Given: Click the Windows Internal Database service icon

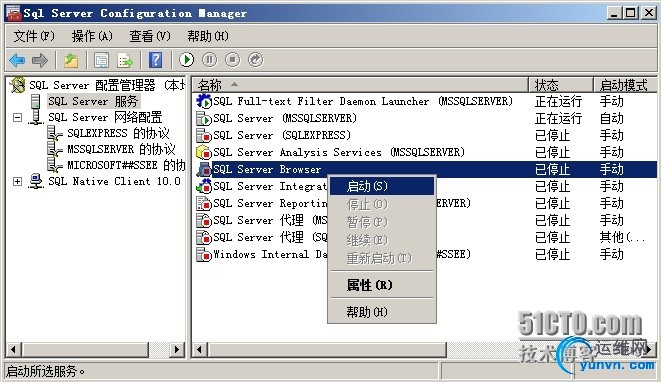Looking at the screenshot, I should click(x=204, y=254).
